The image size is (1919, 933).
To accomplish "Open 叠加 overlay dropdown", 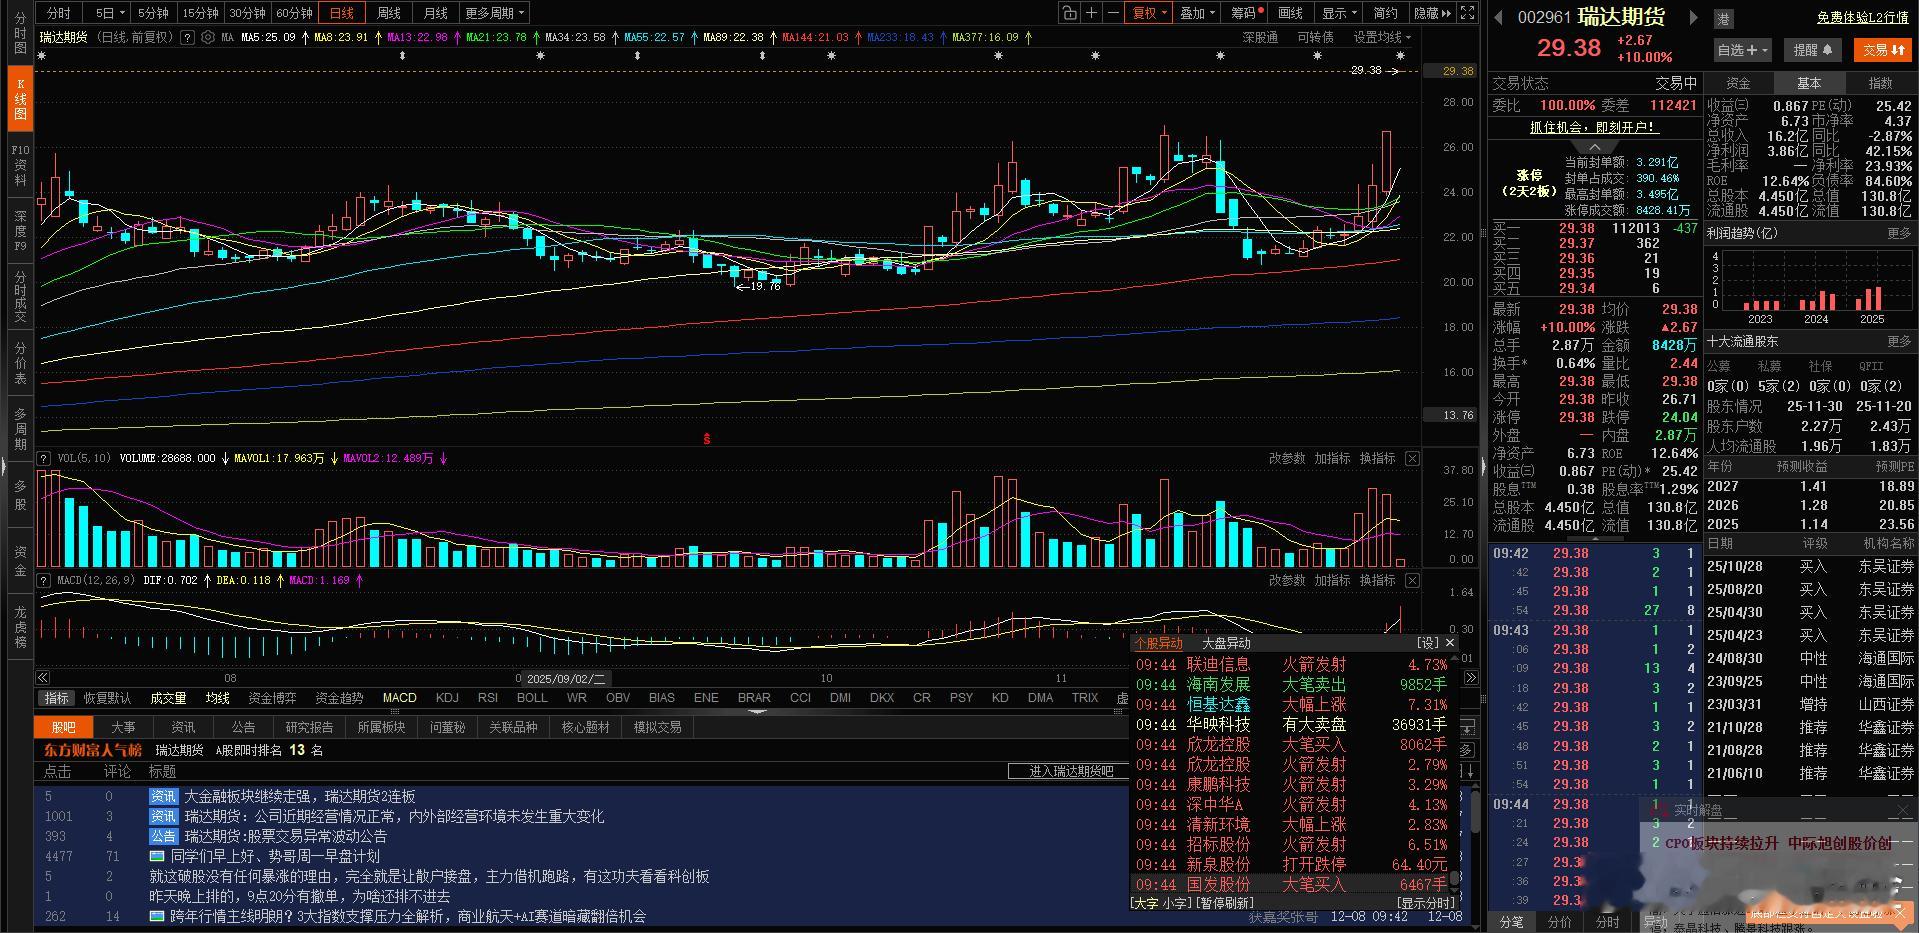I will pos(1197,13).
